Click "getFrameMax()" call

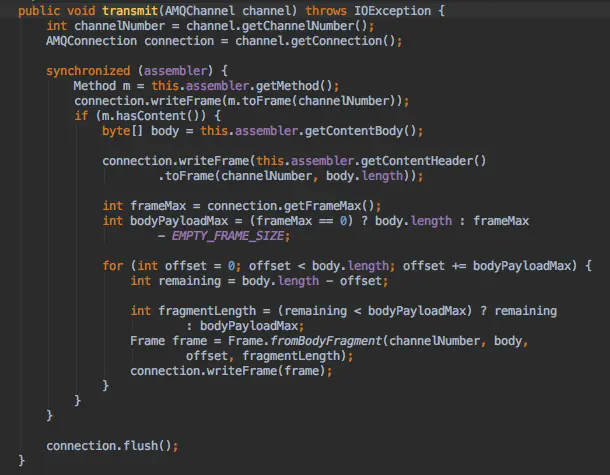[x=329, y=205]
